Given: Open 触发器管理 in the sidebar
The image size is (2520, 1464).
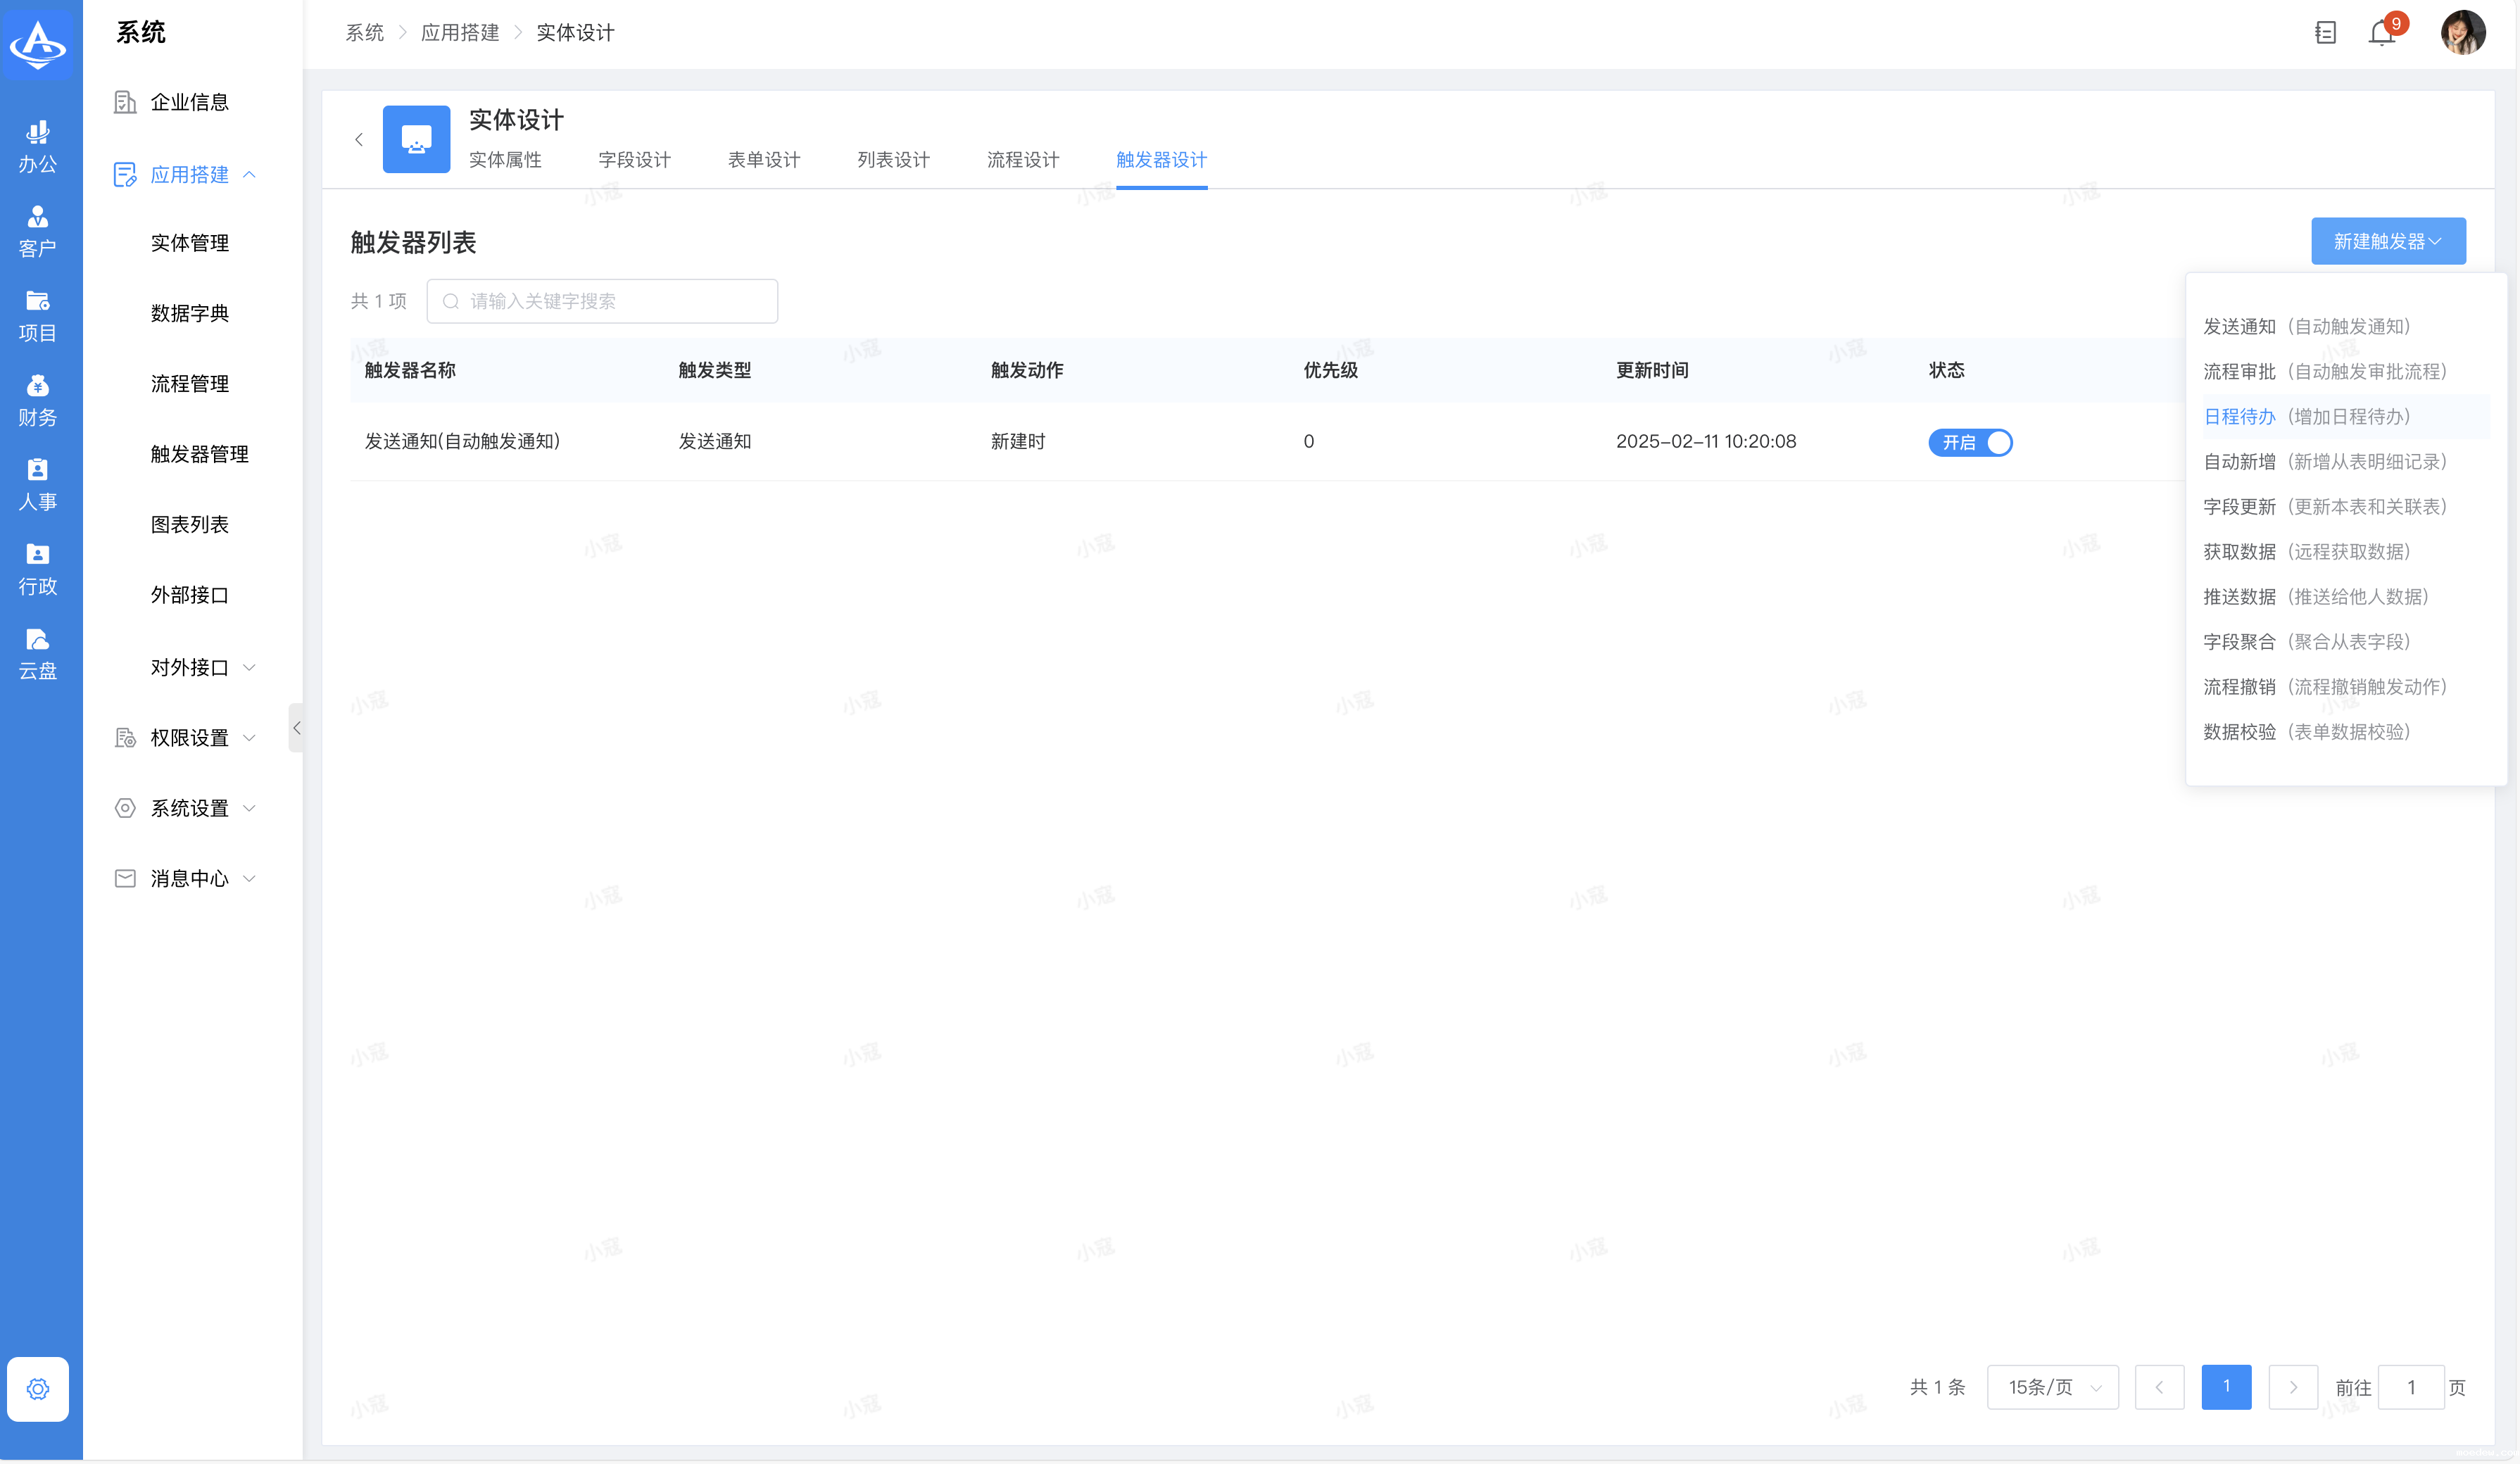Looking at the screenshot, I should [199, 454].
